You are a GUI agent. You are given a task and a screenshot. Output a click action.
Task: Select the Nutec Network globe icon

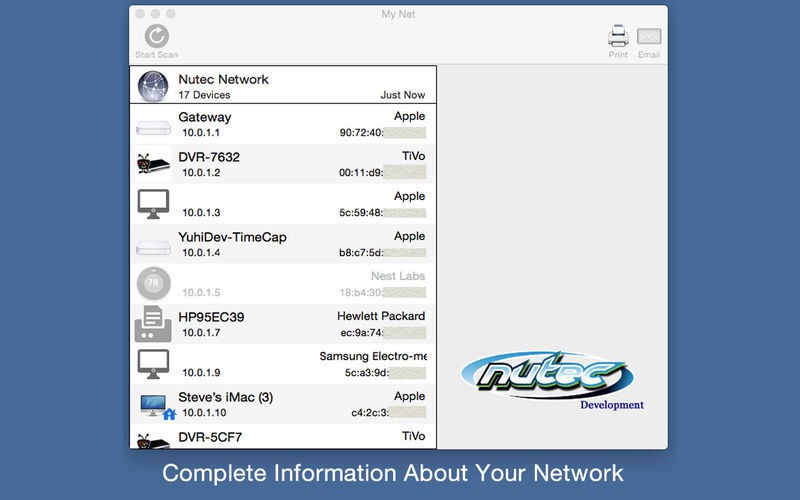[153, 86]
